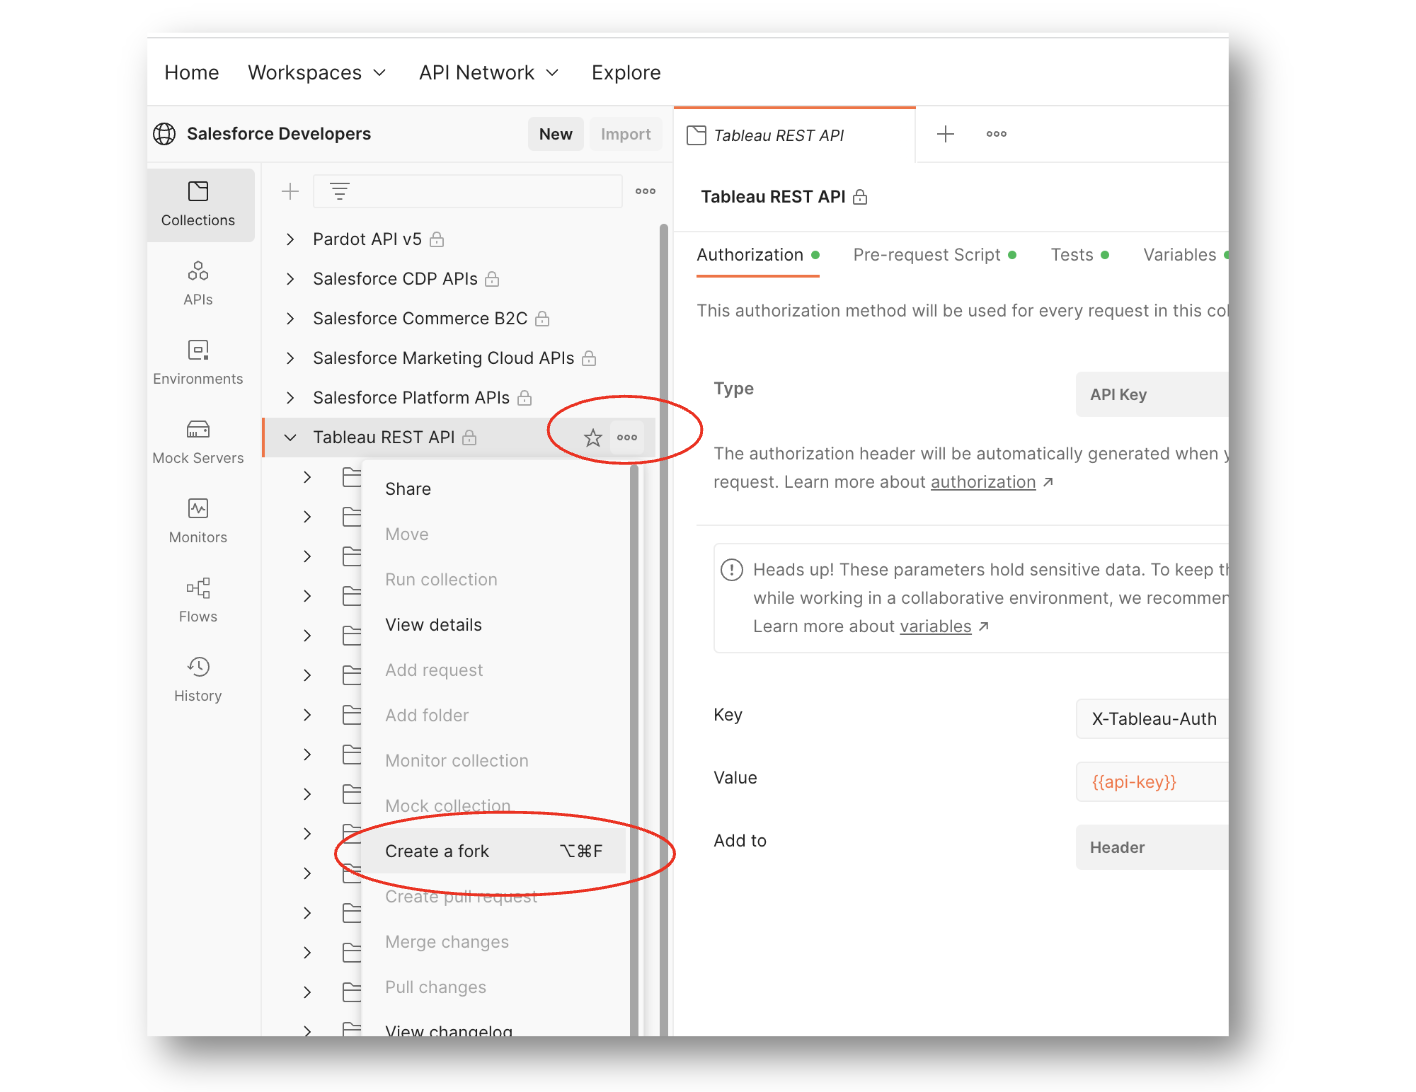Click the collections search input field
Screen dimensions: 1416x1092
[467, 191]
